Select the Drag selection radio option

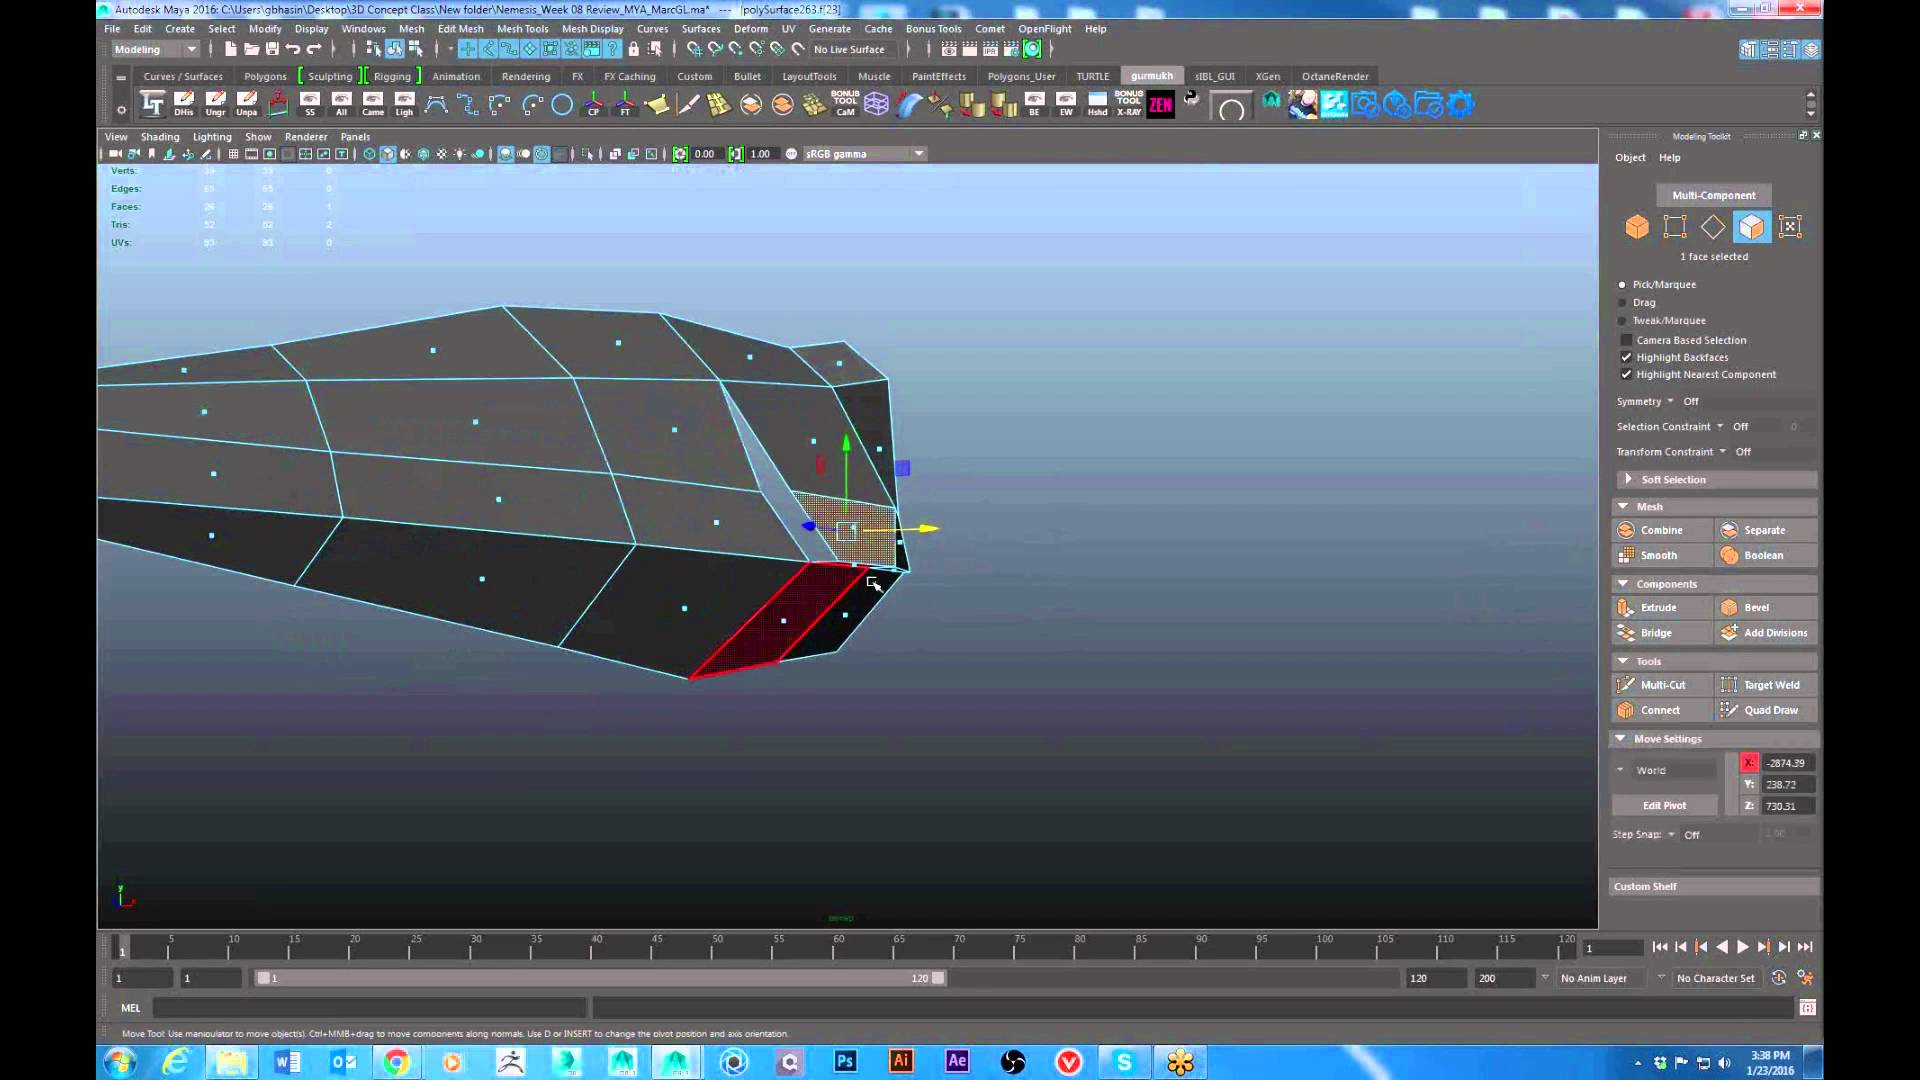[x=1622, y=302]
